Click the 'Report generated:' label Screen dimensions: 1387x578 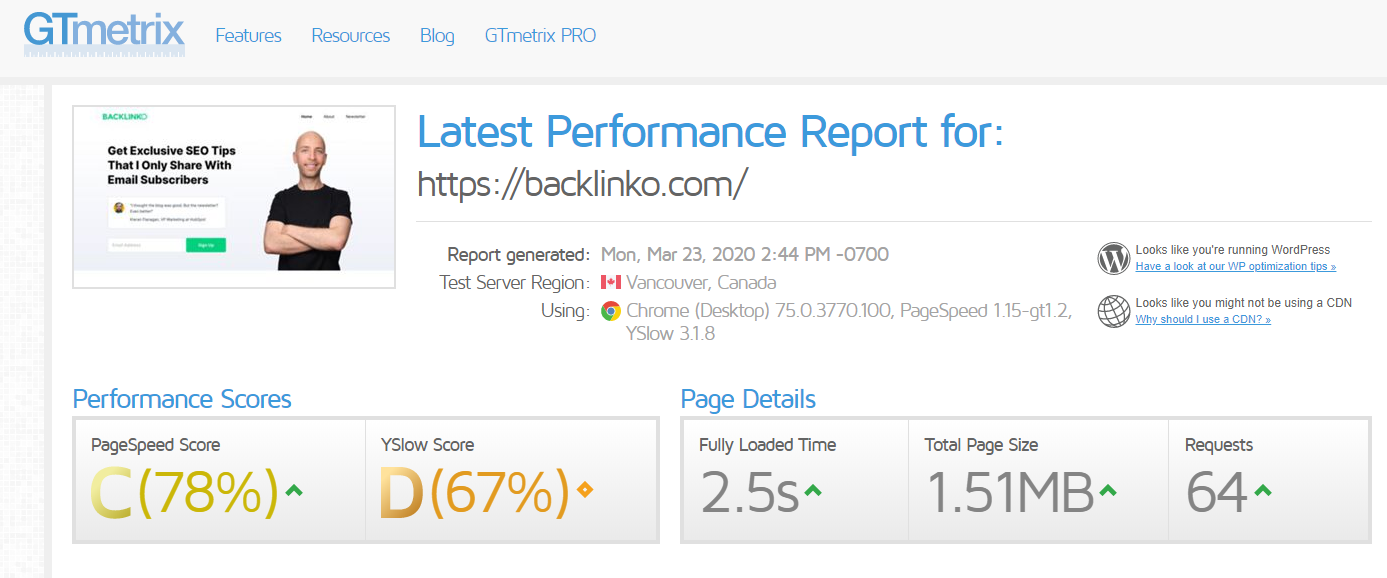[519, 254]
